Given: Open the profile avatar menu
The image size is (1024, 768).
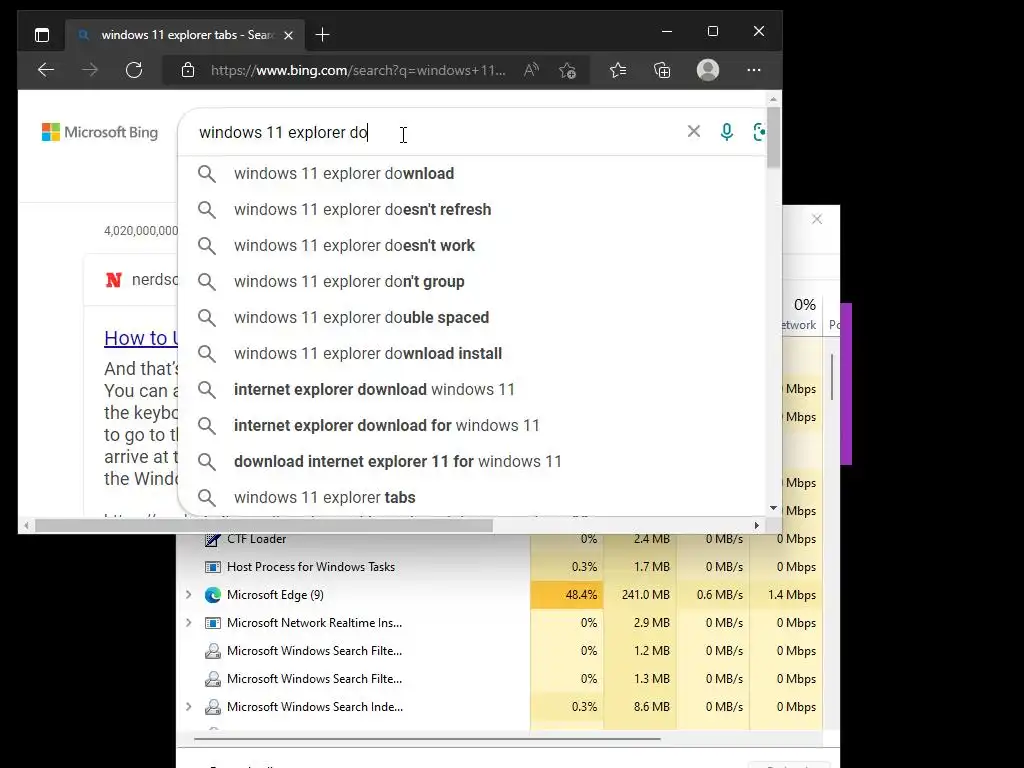Looking at the screenshot, I should pos(708,70).
